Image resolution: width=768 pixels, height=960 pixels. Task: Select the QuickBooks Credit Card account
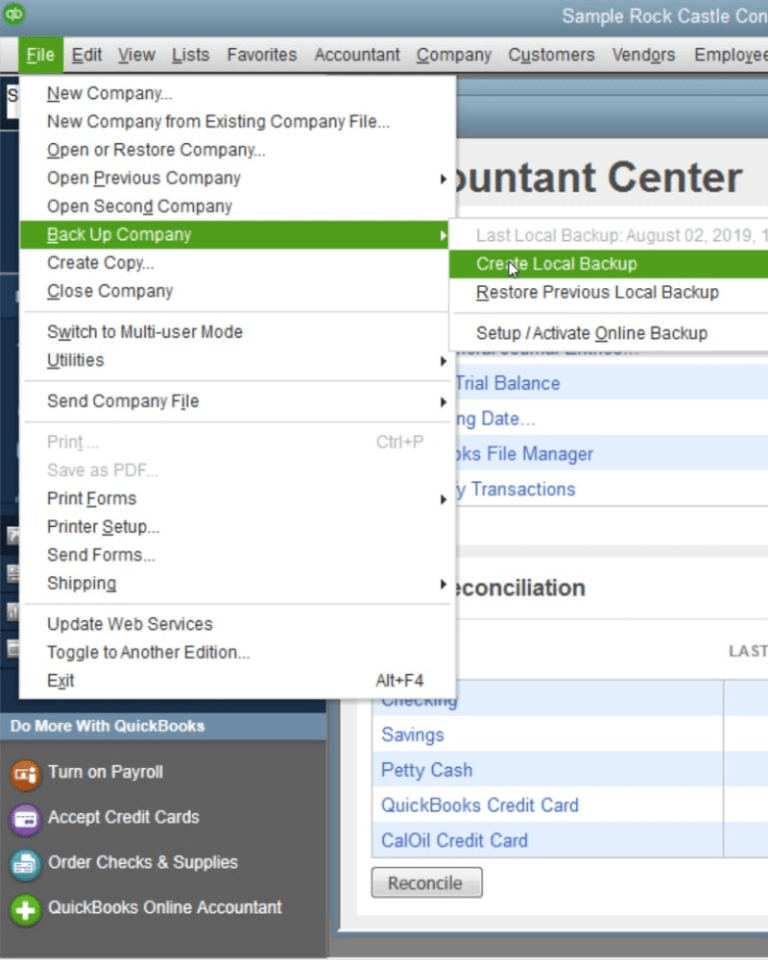pos(480,805)
